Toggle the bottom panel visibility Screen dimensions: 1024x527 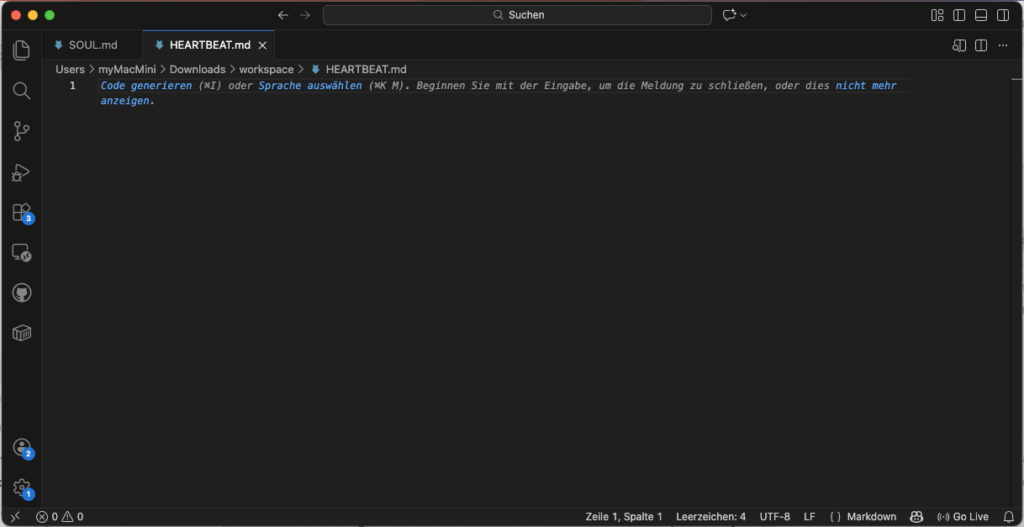981,15
